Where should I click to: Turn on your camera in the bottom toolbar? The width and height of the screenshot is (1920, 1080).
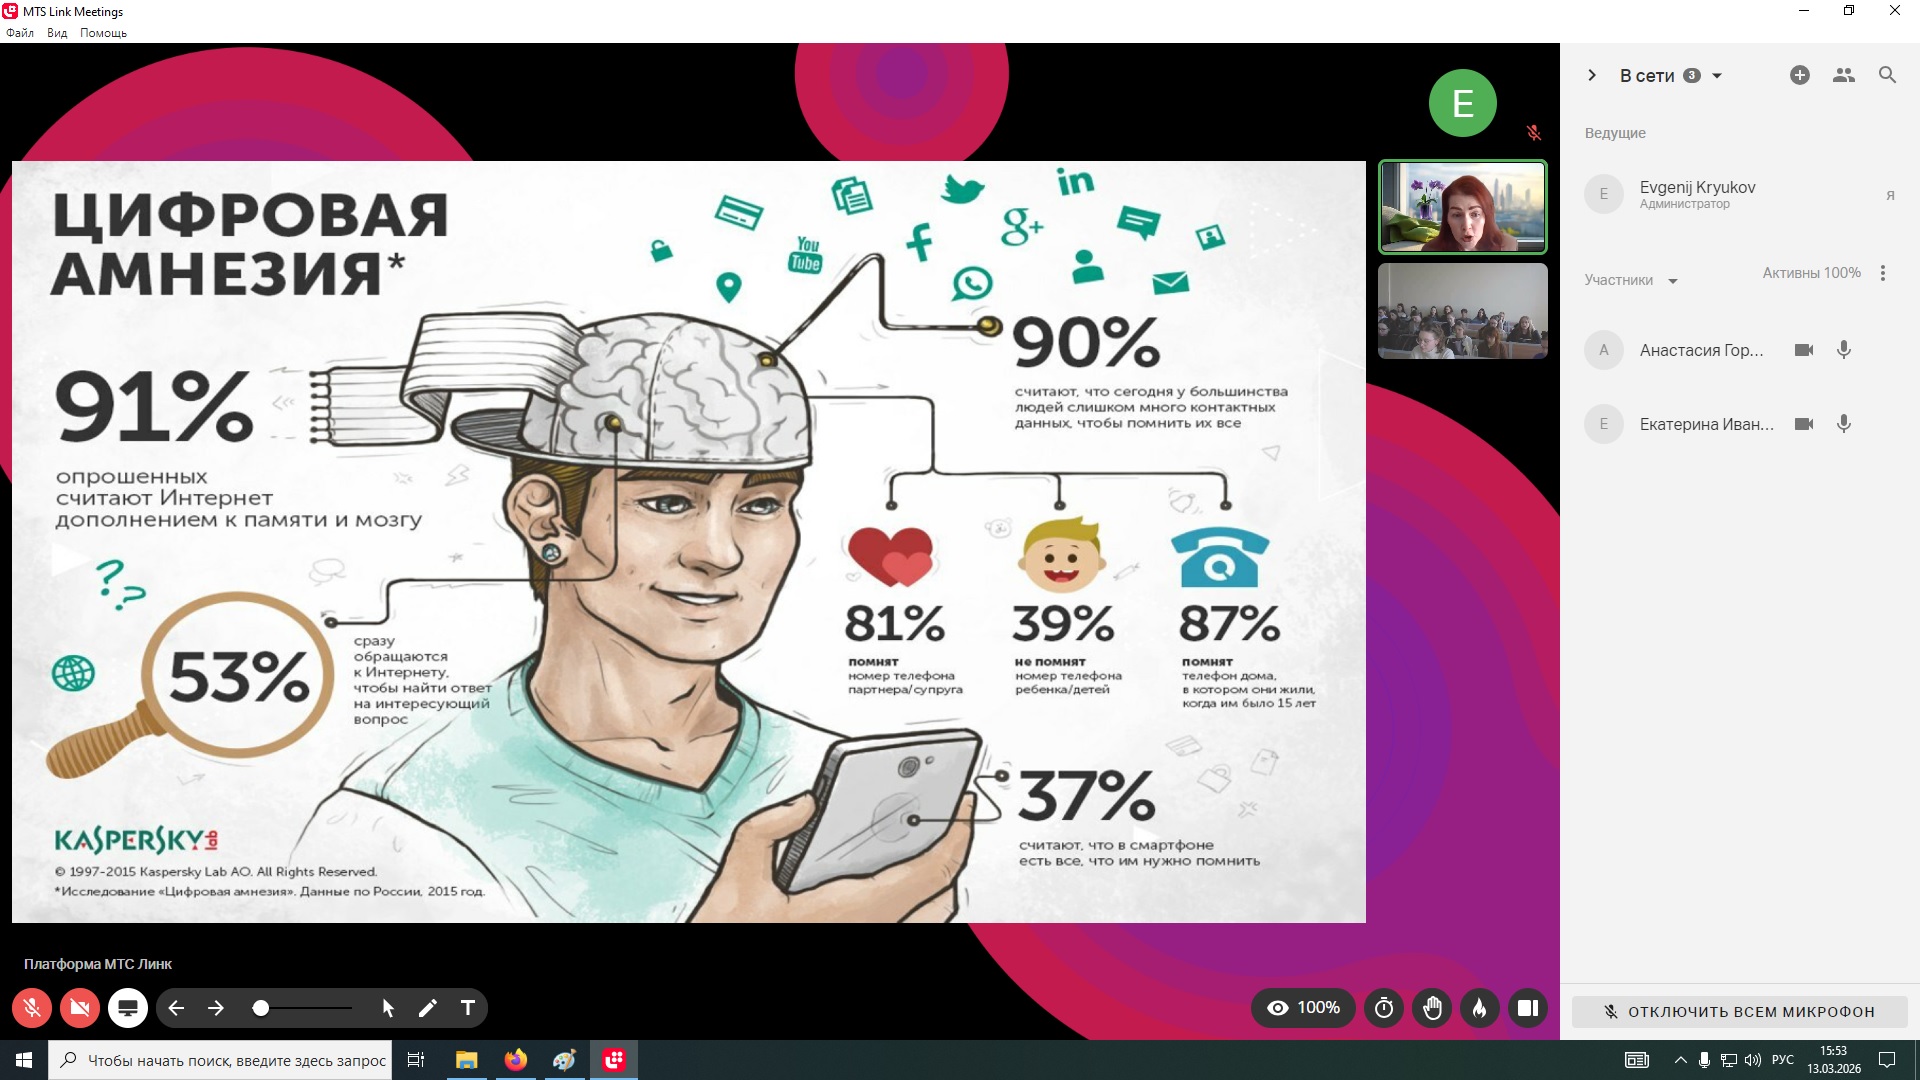click(80, 1008)
